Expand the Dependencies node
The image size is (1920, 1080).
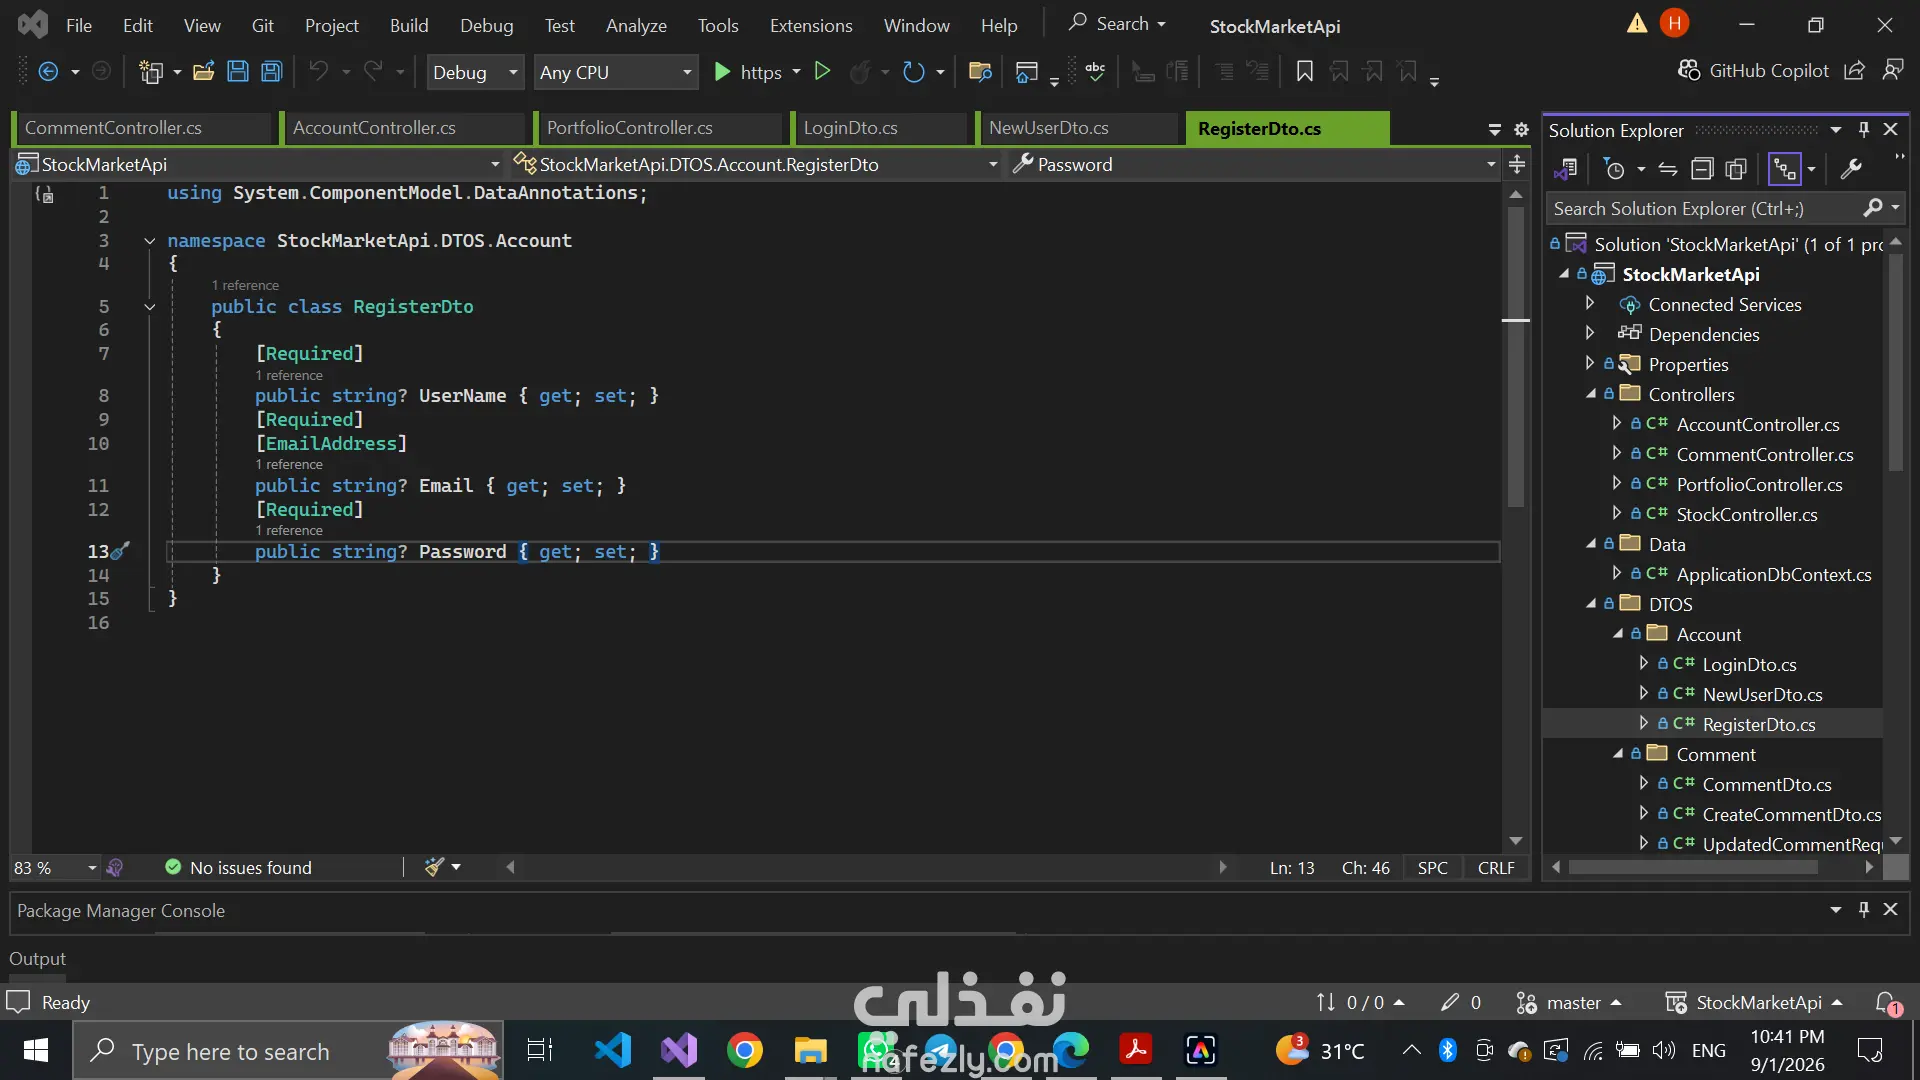1590,333
